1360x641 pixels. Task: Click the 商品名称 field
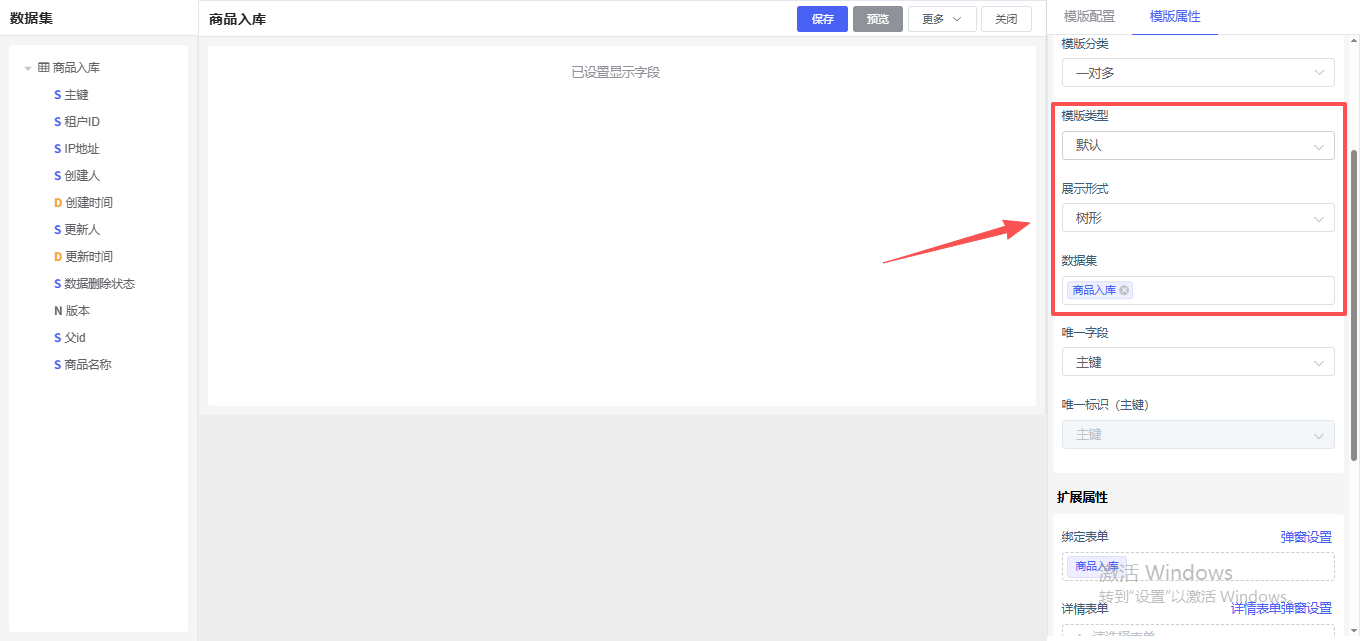[x=88, y=365]
